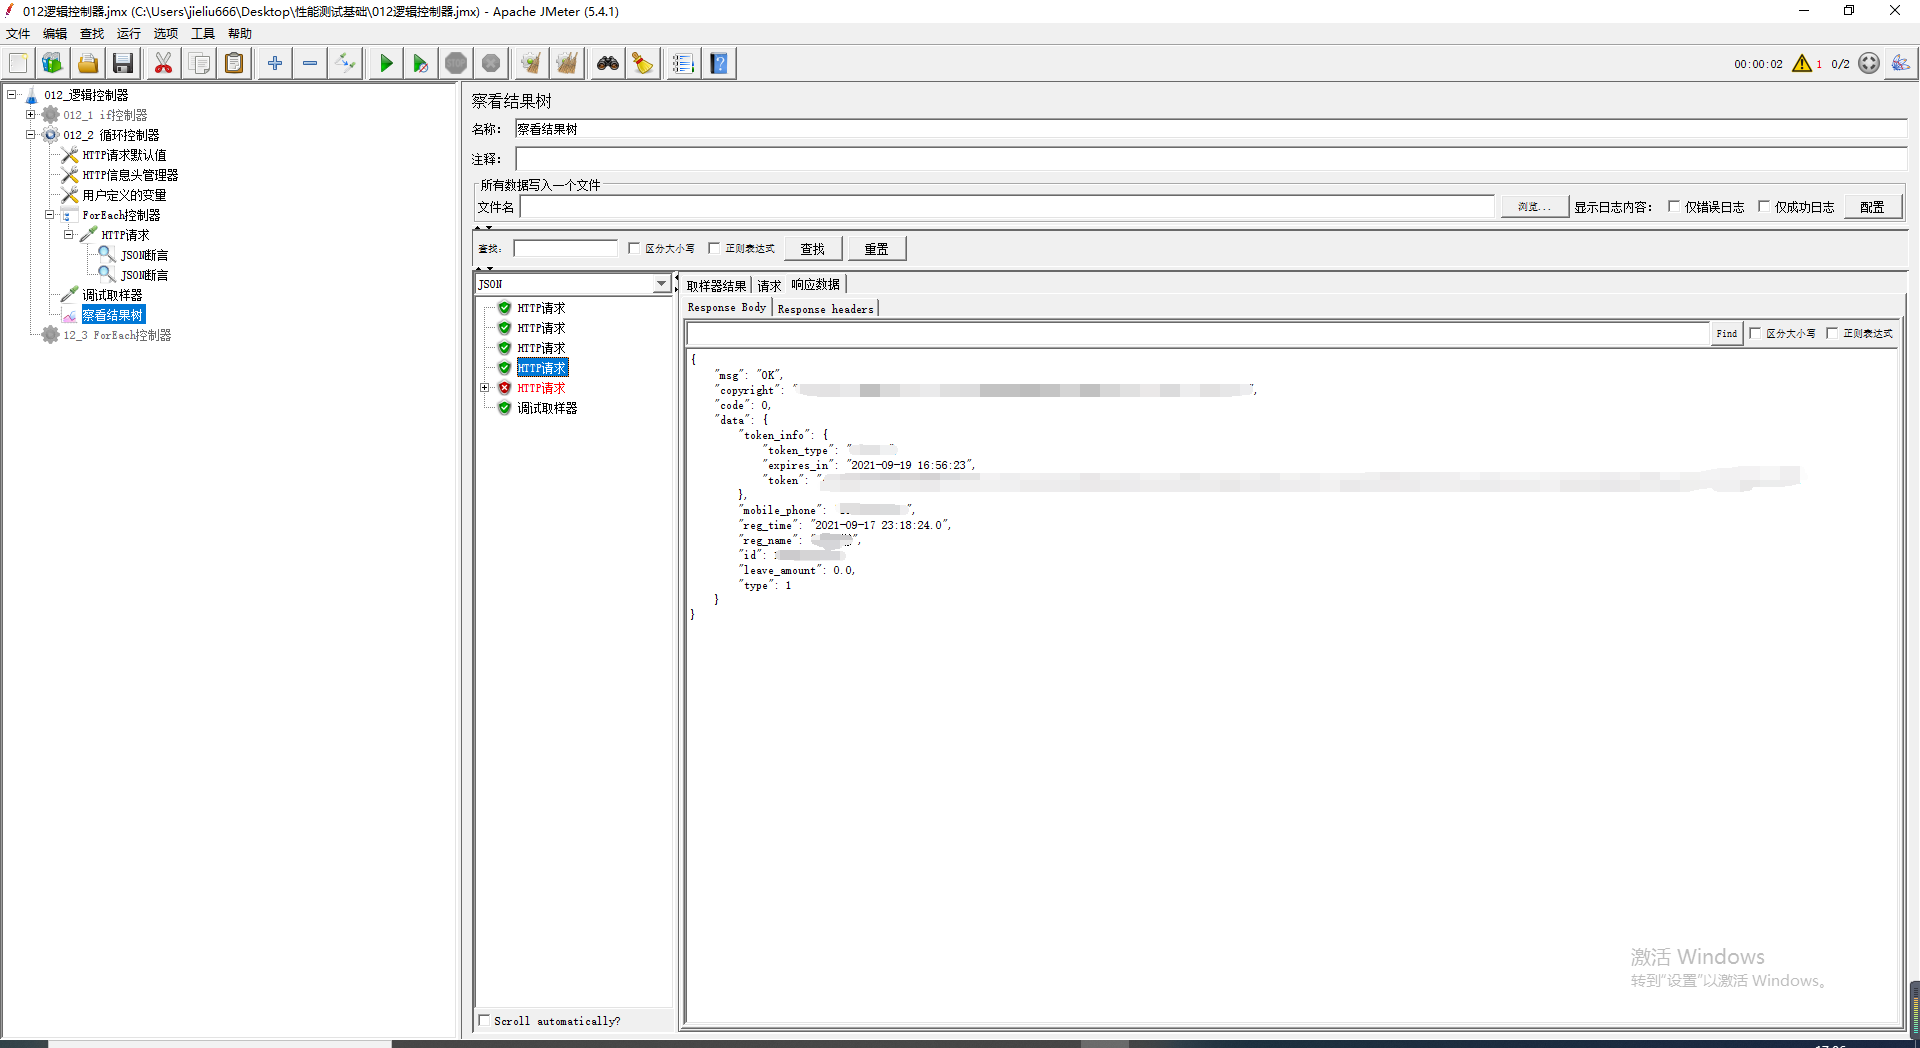This screenshot has height=1048, width=1920.
Task: Switch to the Response Body tab
Action: pos(727,308)
